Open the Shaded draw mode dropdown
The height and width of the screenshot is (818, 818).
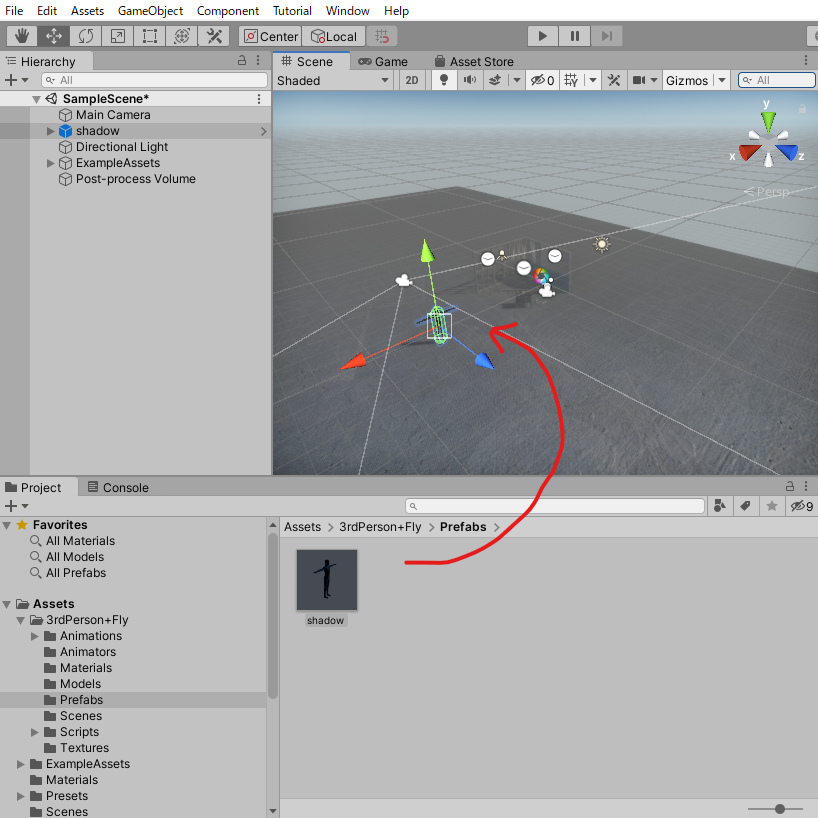[332, 80]
